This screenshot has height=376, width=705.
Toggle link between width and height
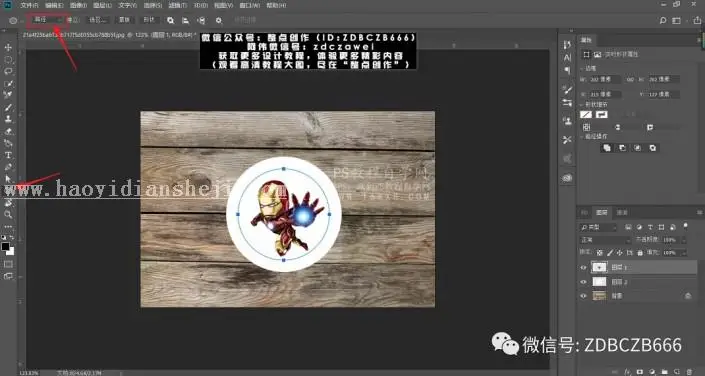[629, 79]
